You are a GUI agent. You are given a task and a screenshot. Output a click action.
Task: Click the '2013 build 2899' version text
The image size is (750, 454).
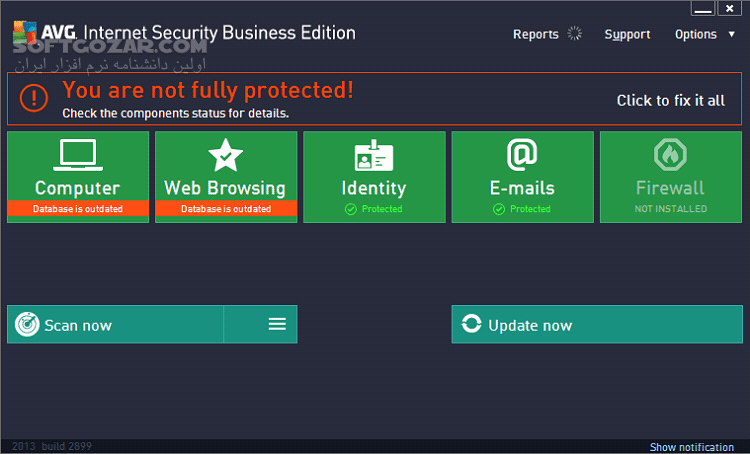(x=52, y=446)
